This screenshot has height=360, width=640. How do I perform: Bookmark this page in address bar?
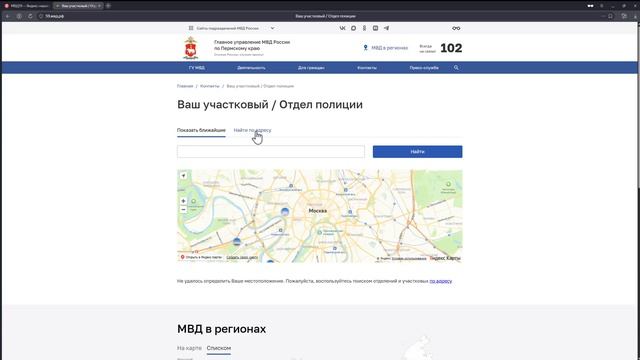[610, 16]
